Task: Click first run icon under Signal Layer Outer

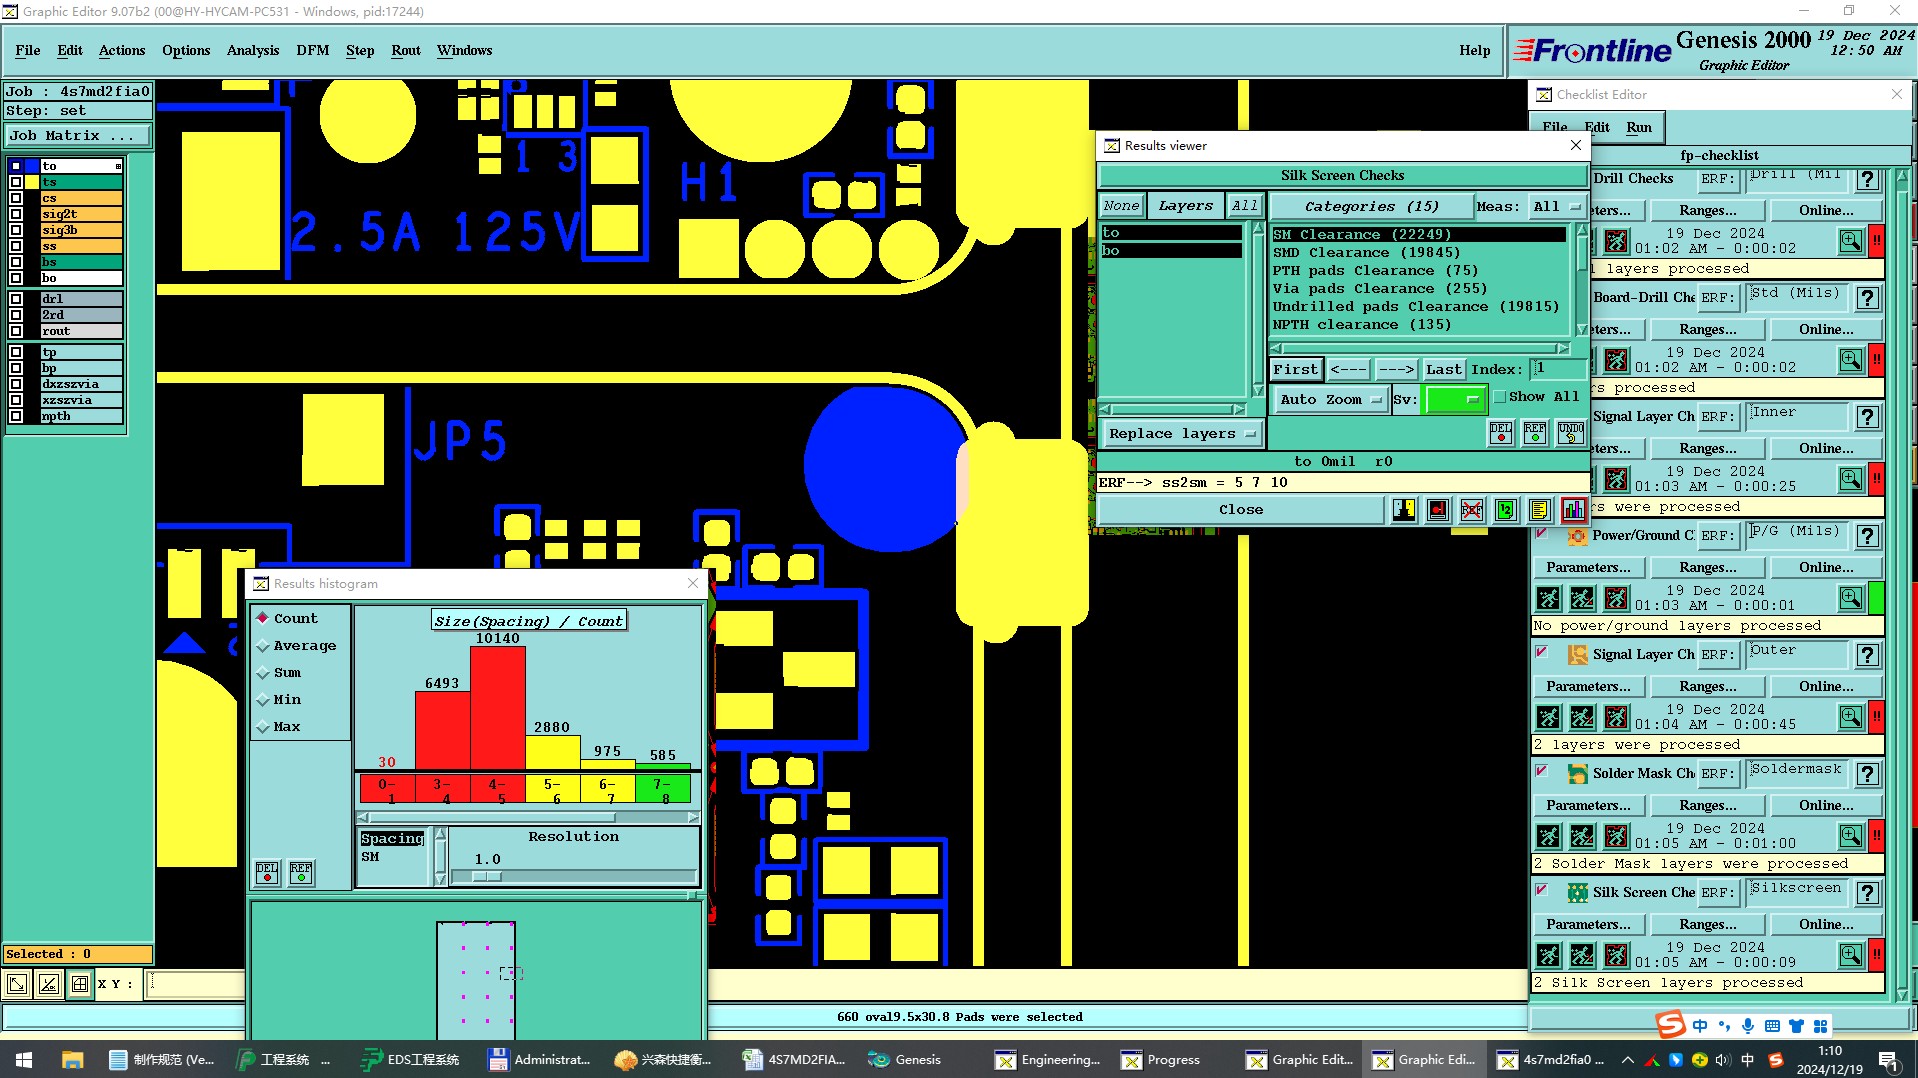Action: (x=1548, y=717)
